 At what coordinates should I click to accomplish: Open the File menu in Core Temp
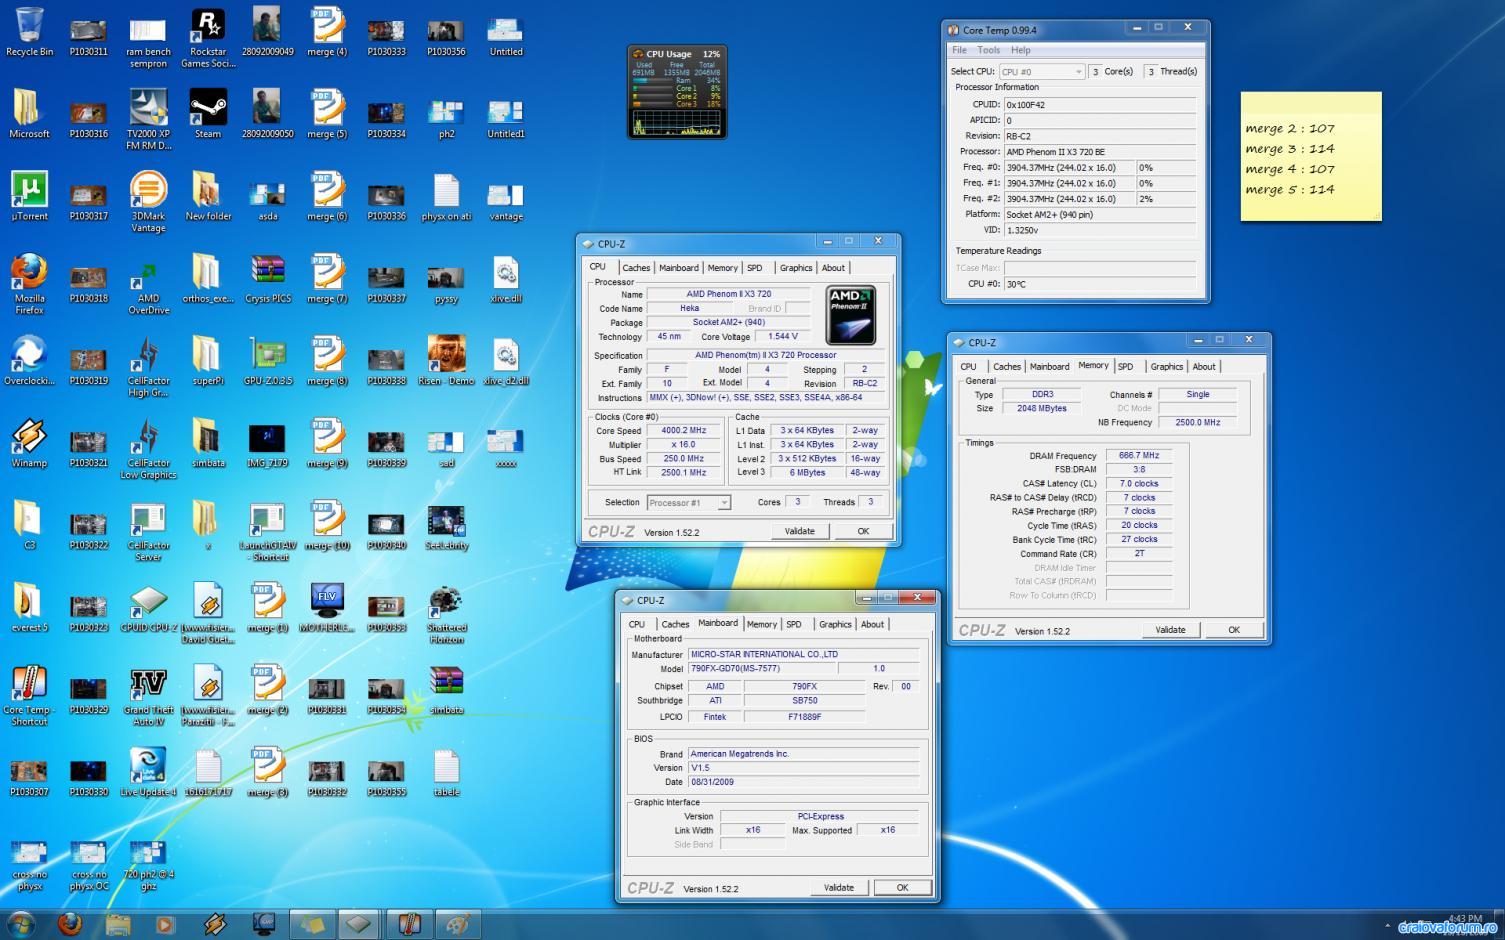(959, 50)
